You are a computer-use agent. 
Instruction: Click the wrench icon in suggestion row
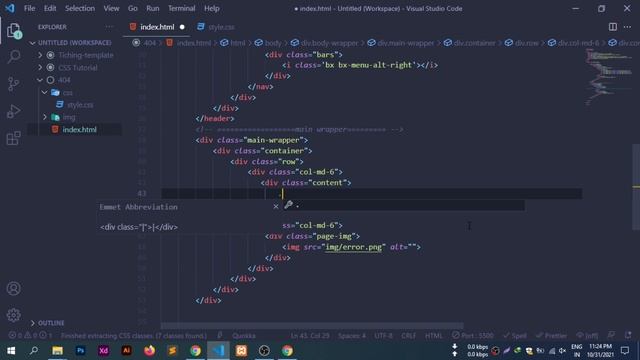click(288, 205)
